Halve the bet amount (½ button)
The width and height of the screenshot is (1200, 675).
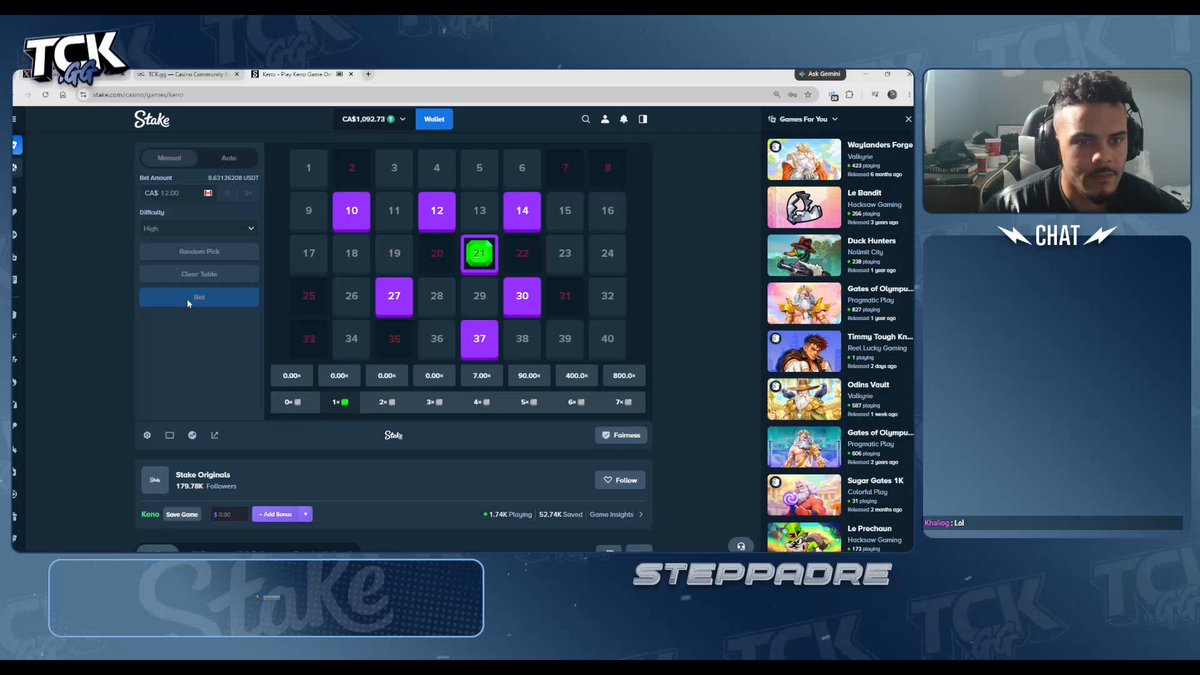tap(227, 193)
